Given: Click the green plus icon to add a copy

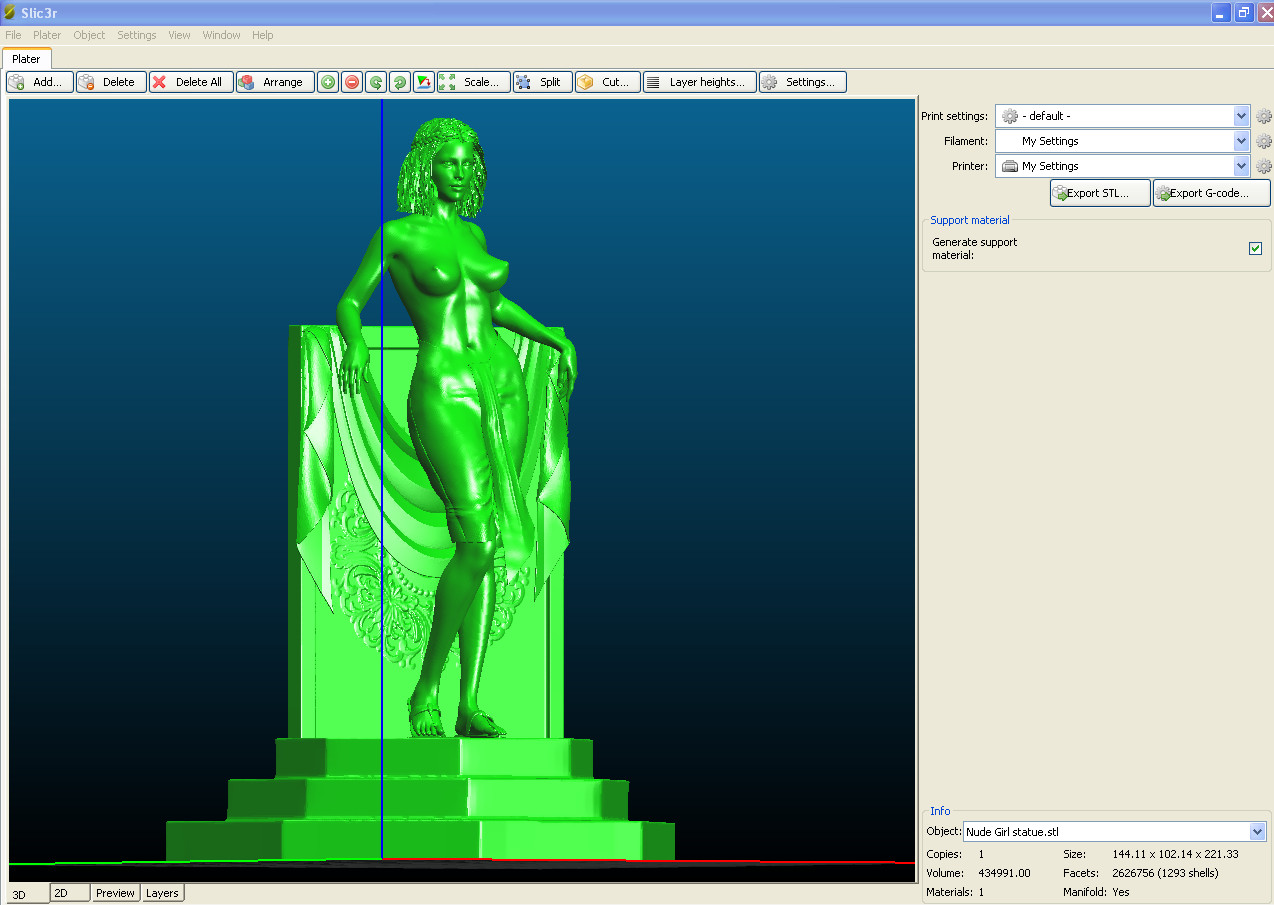Looking at the screenshot, I should click(x=328, y=82).
